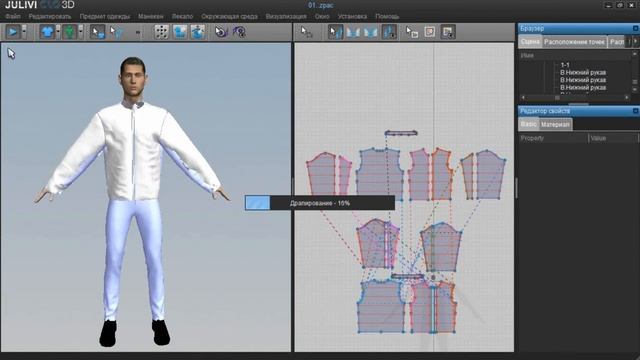Start the simulation with the play button
Screen dimensions: 640x360
13,32
